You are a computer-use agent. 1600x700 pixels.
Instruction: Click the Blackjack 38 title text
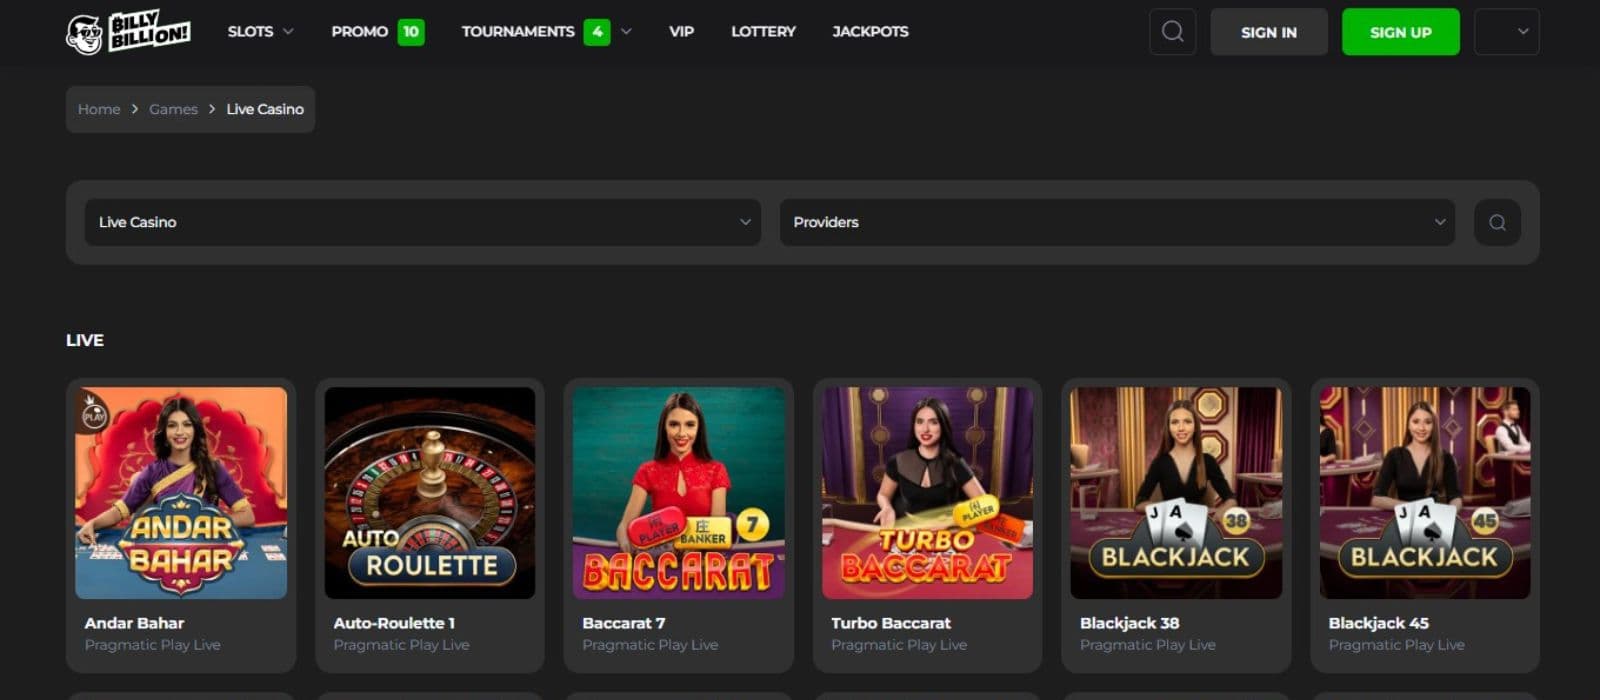(x=1129, y=623)
